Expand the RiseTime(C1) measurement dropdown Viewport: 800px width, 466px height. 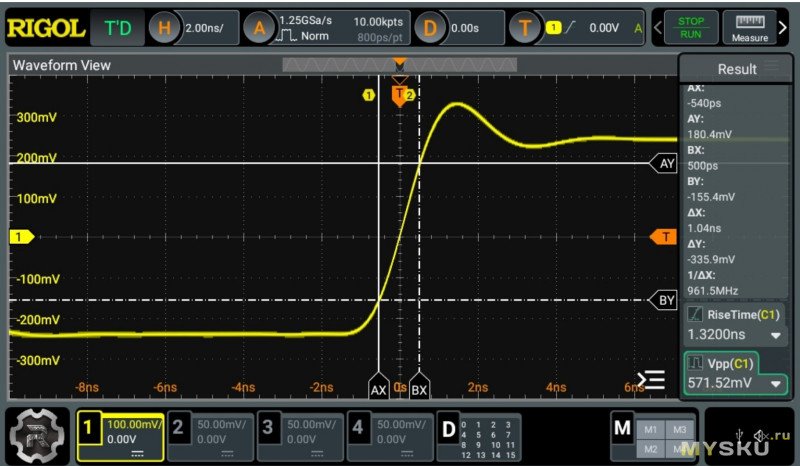[776, 336]
